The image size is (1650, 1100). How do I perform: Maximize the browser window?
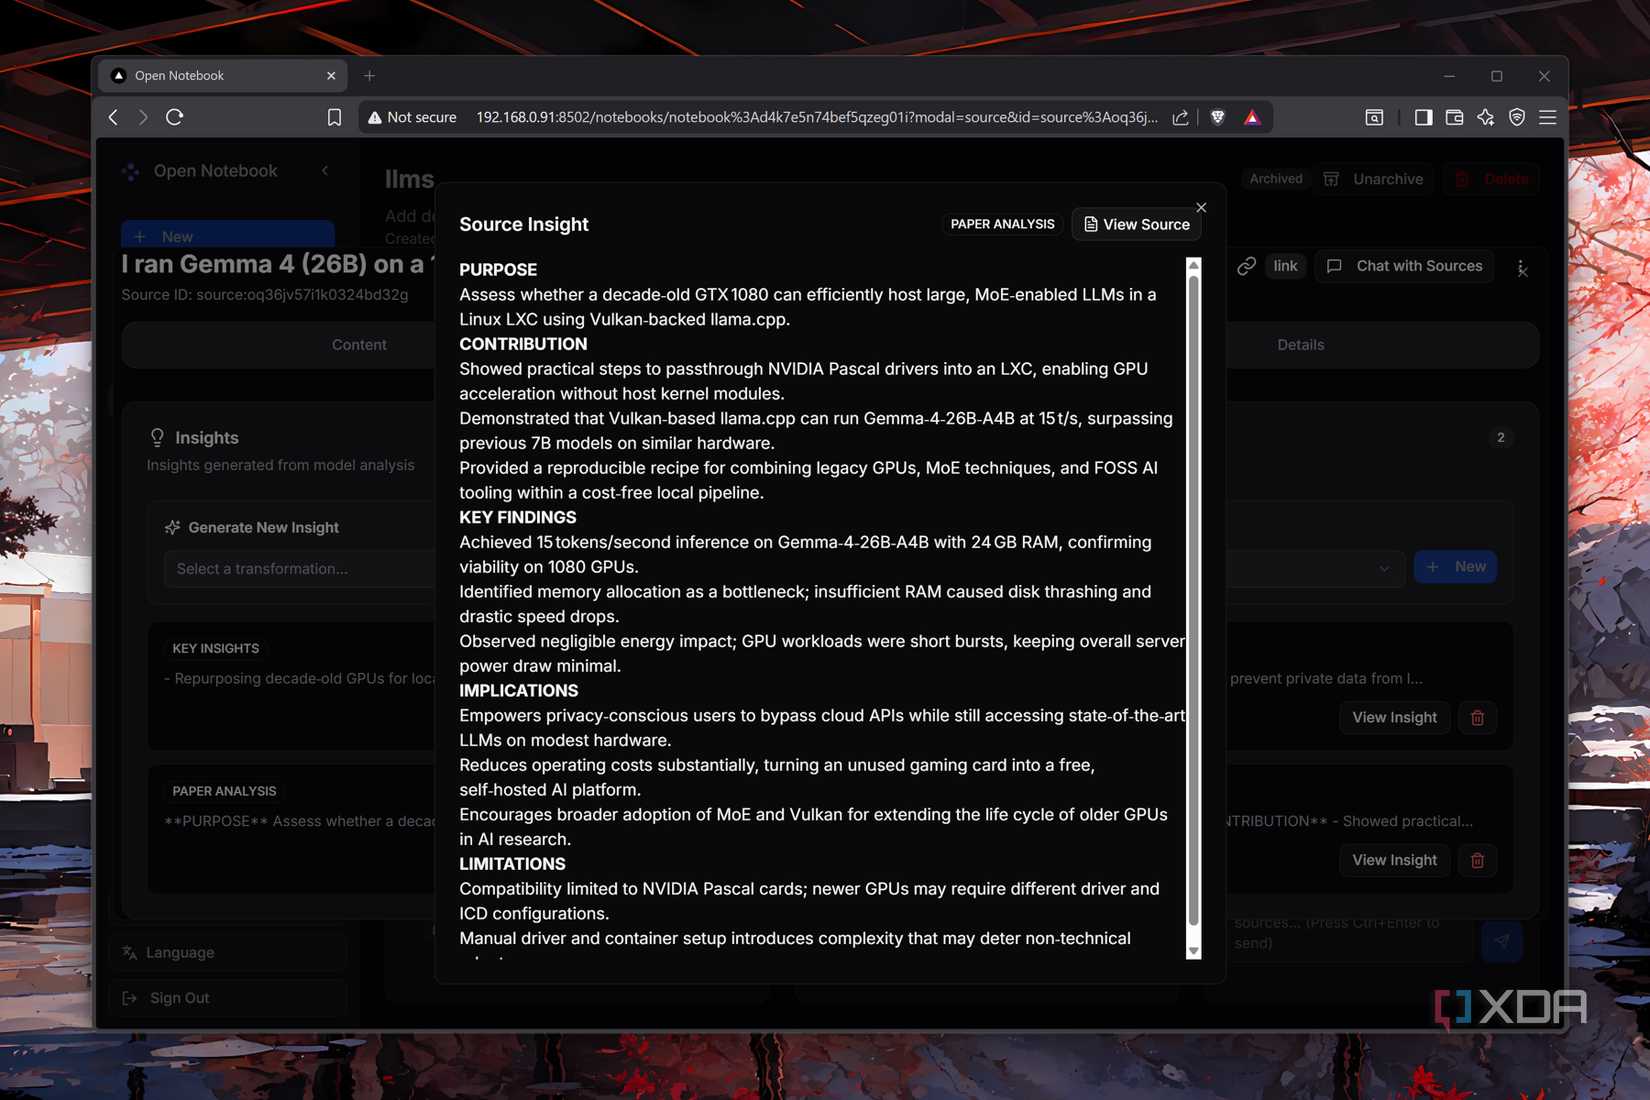[1497, 75]
